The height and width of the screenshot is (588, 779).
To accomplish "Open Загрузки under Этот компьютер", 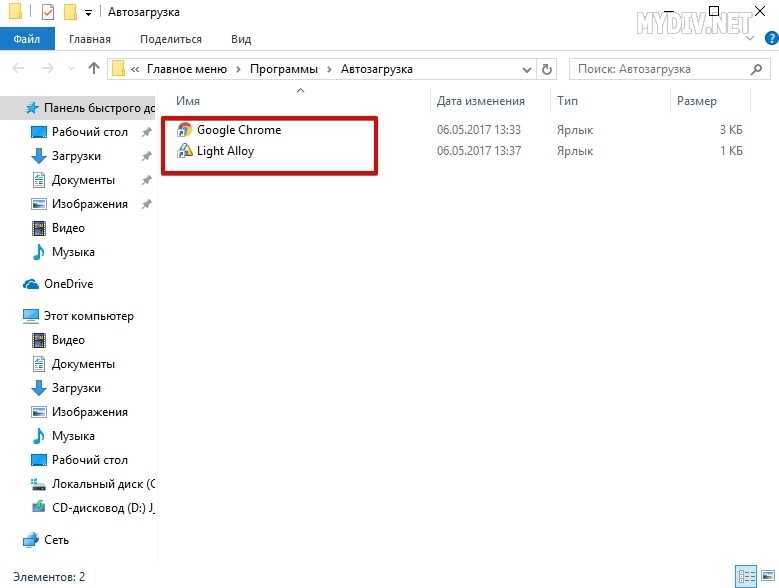I will pos(77,388).
